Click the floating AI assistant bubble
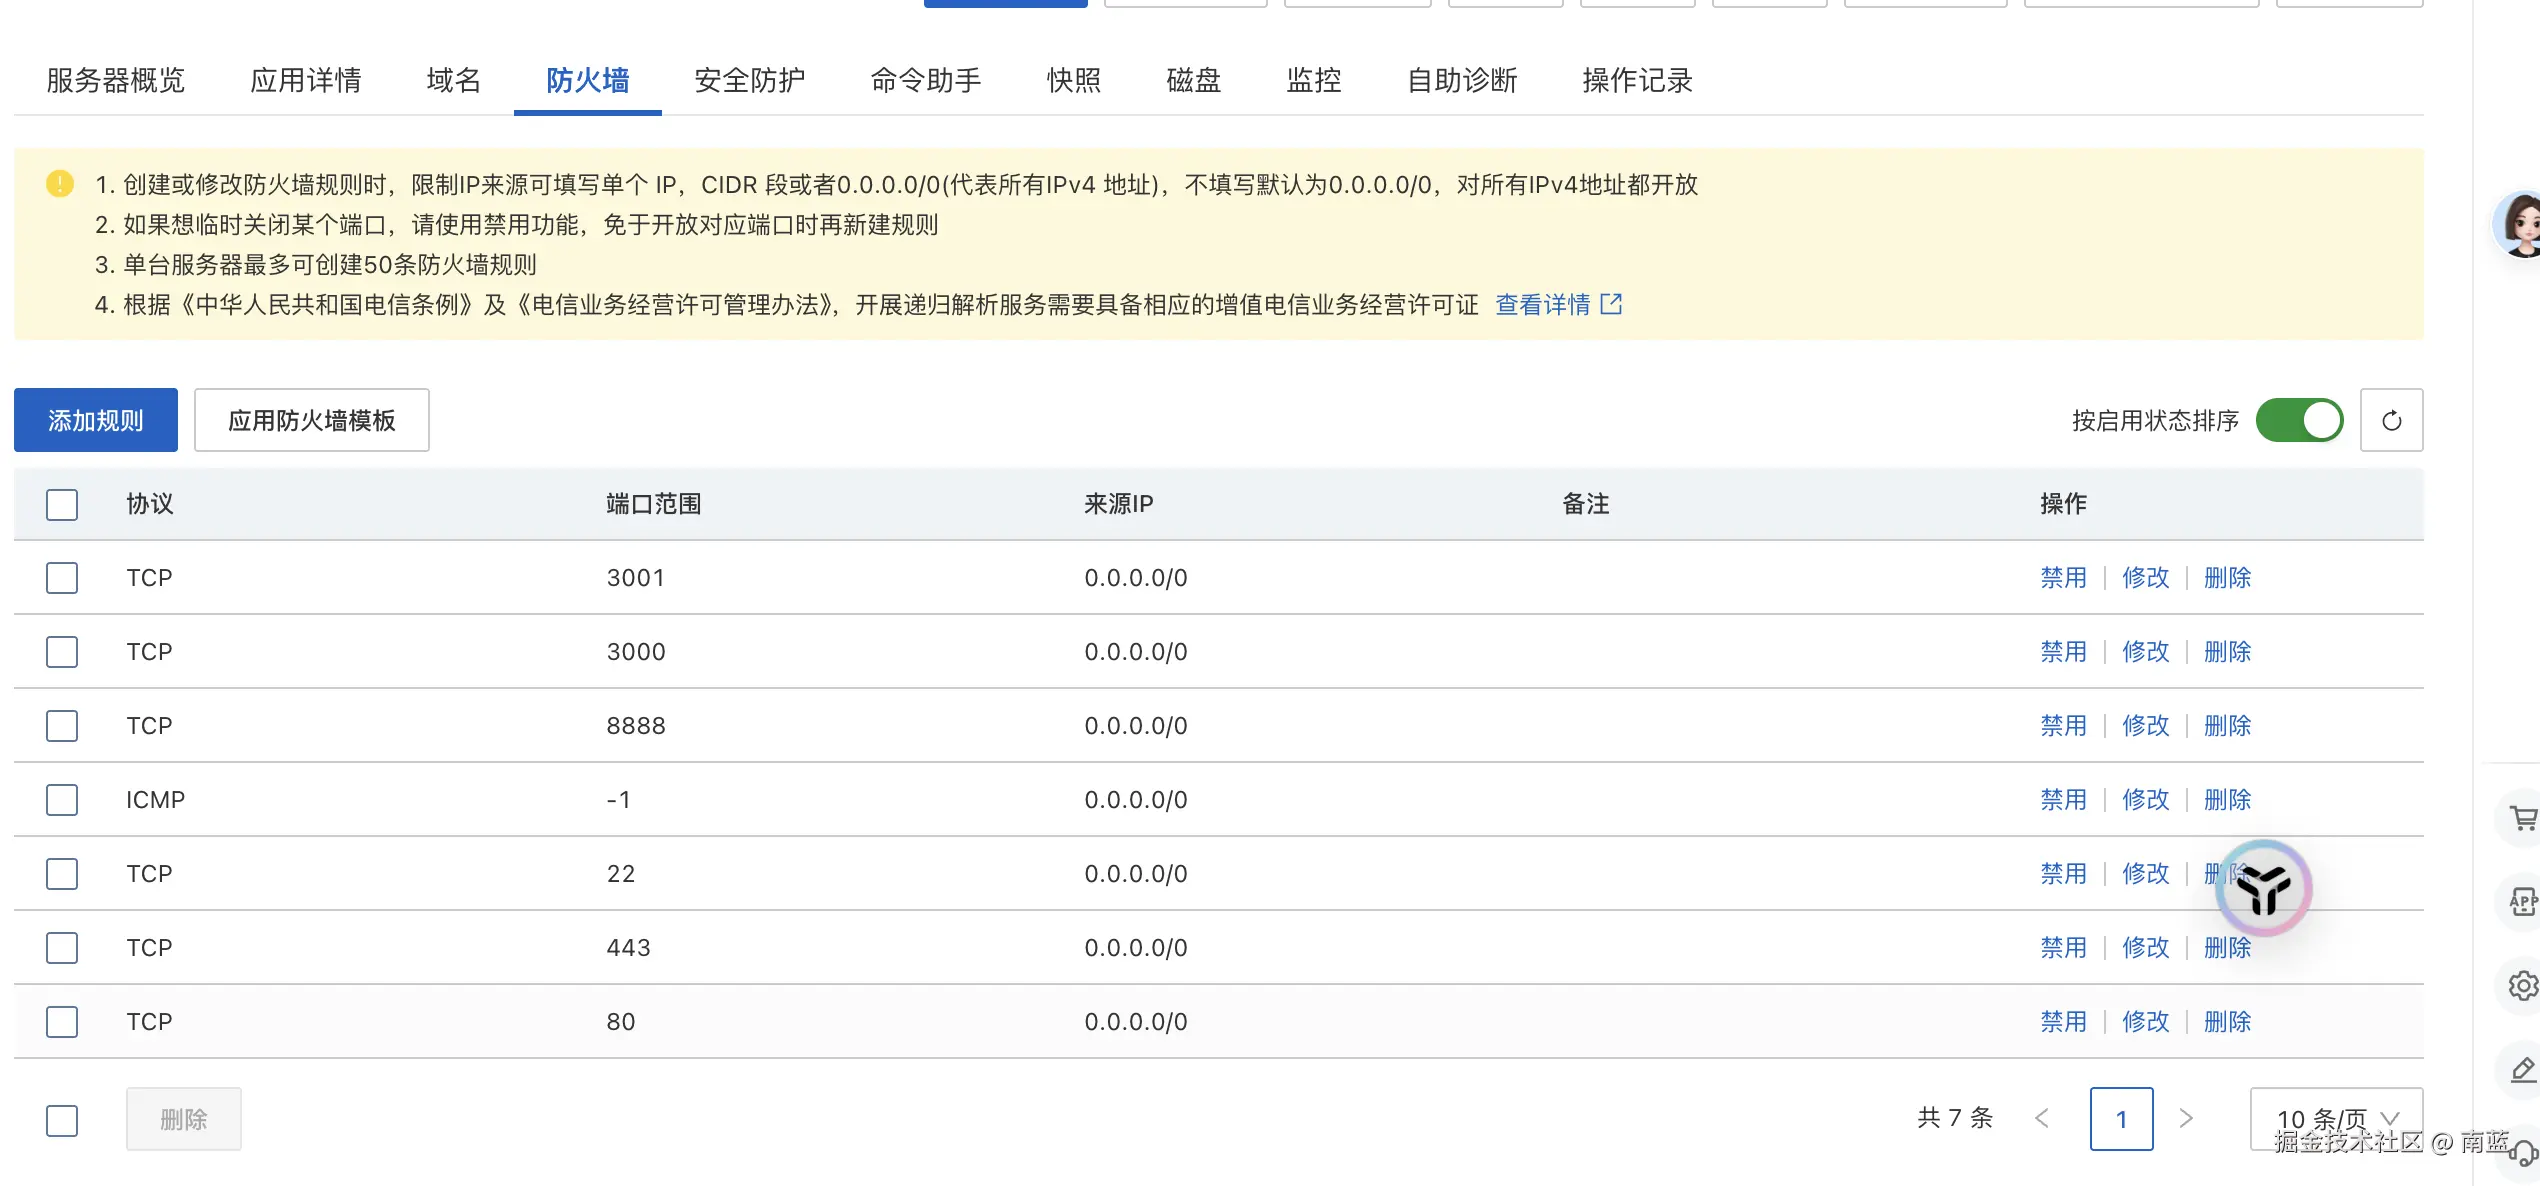Screen dimensions: 2540x1186 (2263, 888)
